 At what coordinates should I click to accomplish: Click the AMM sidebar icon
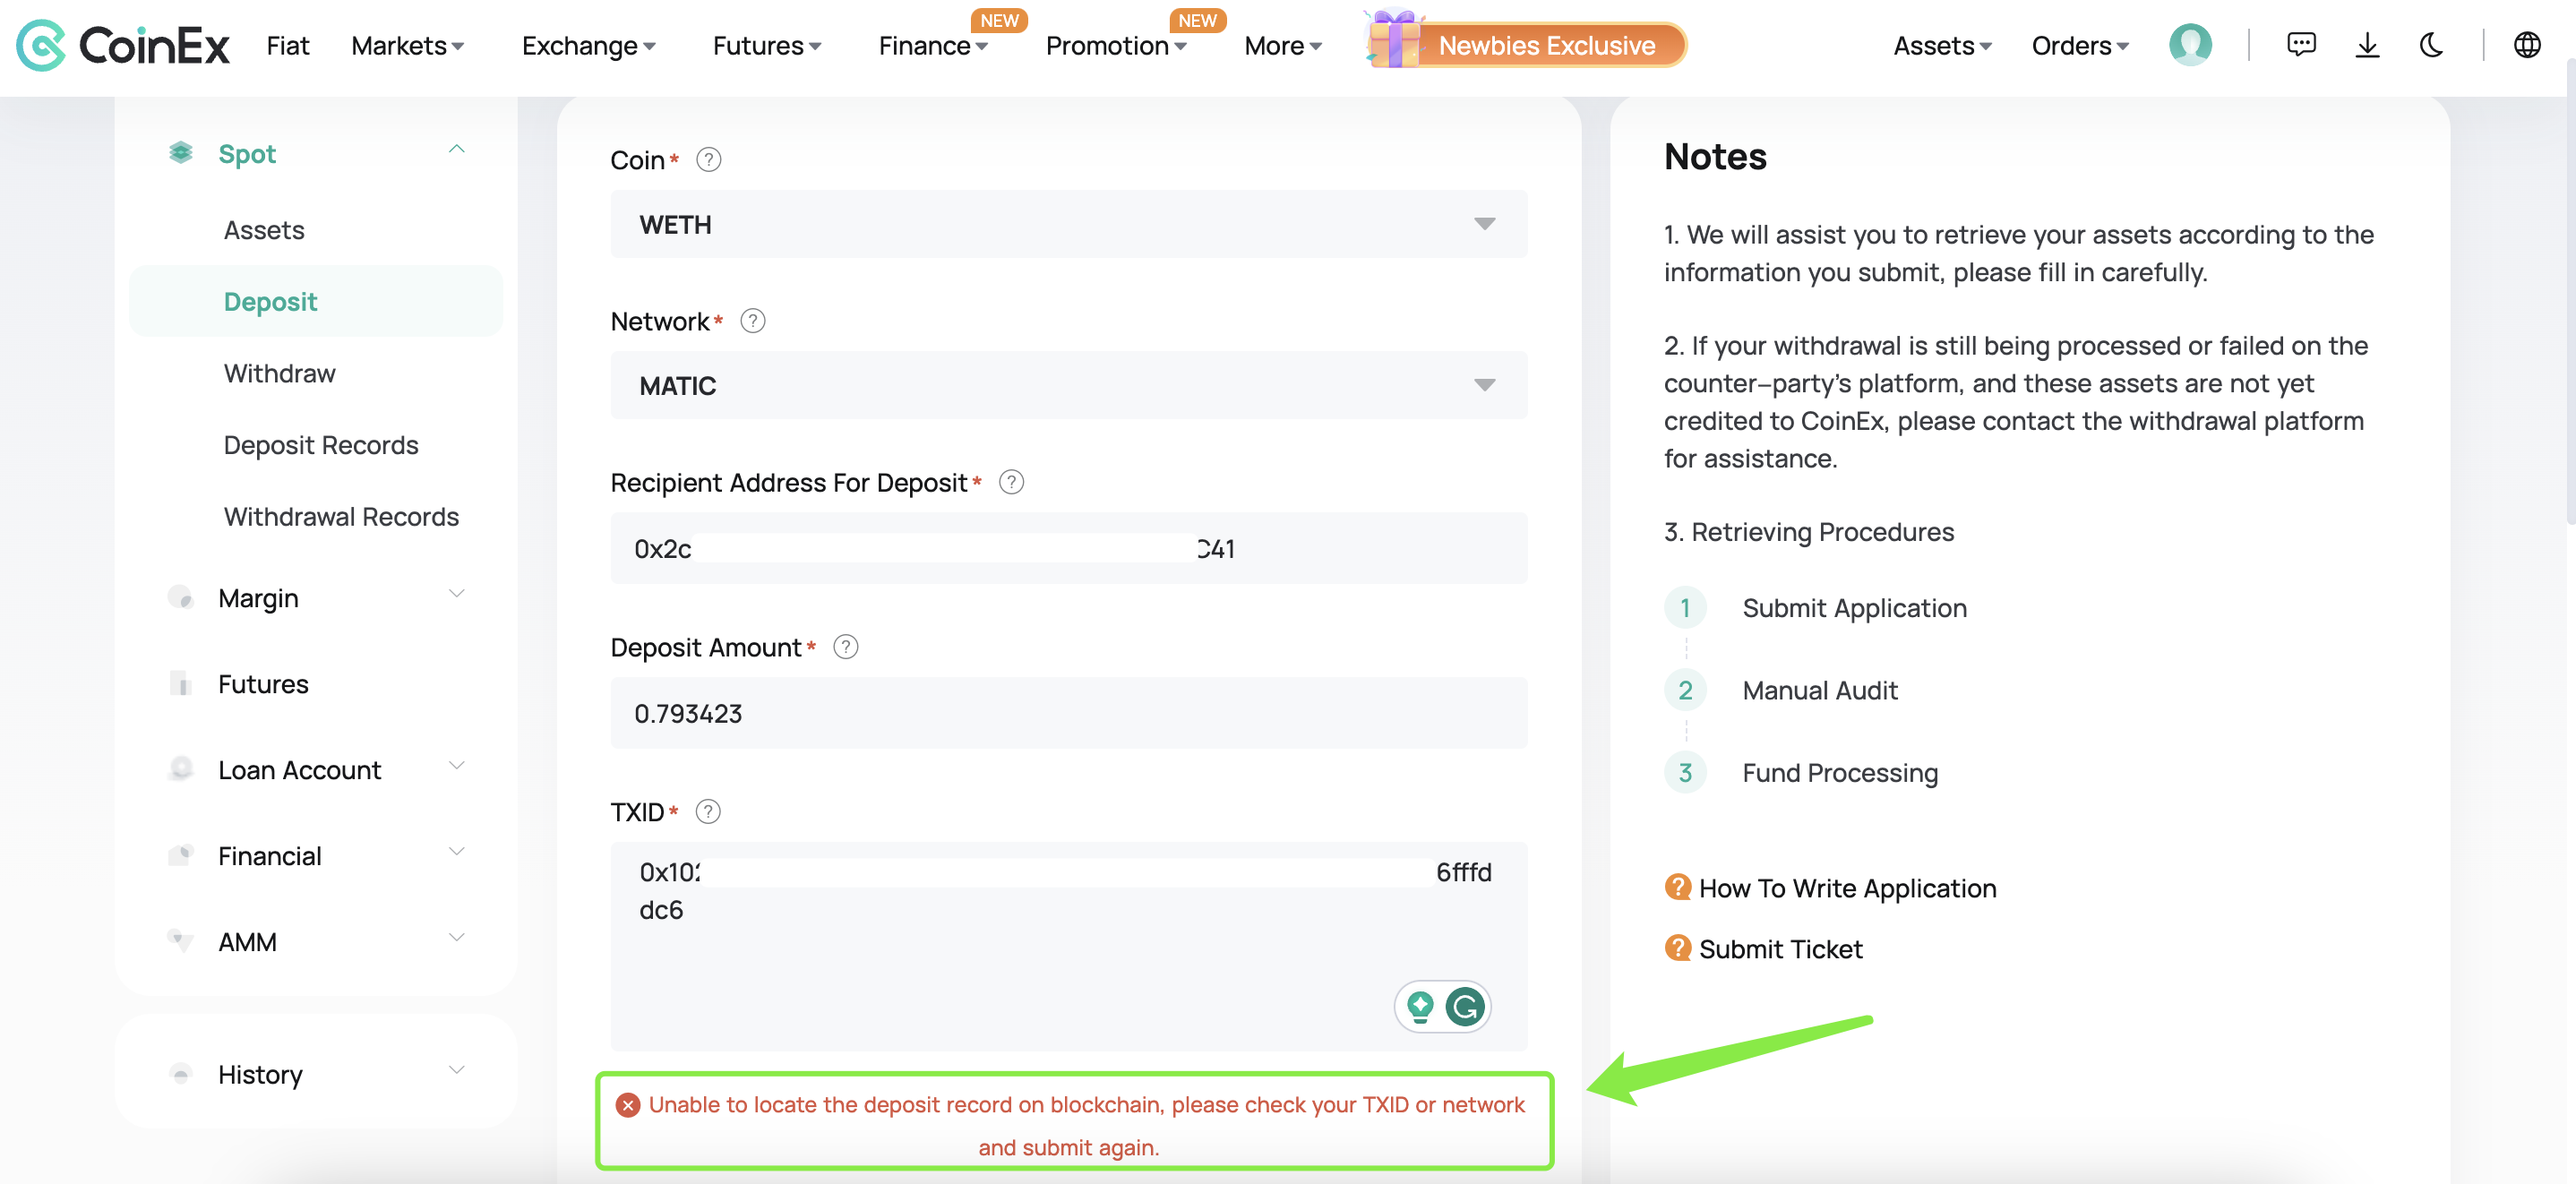180,941
